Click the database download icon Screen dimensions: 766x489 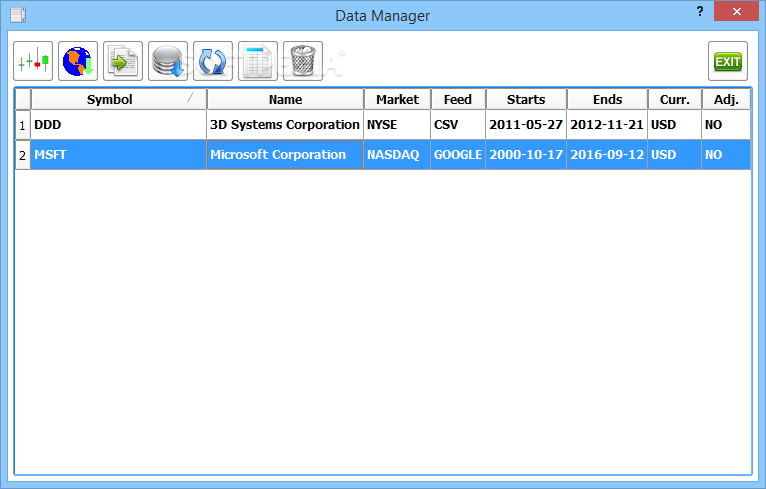coord(168,61)
